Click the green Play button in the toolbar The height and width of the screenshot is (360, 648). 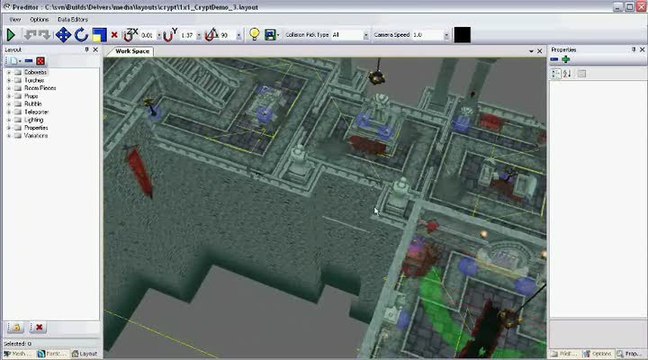11,35
